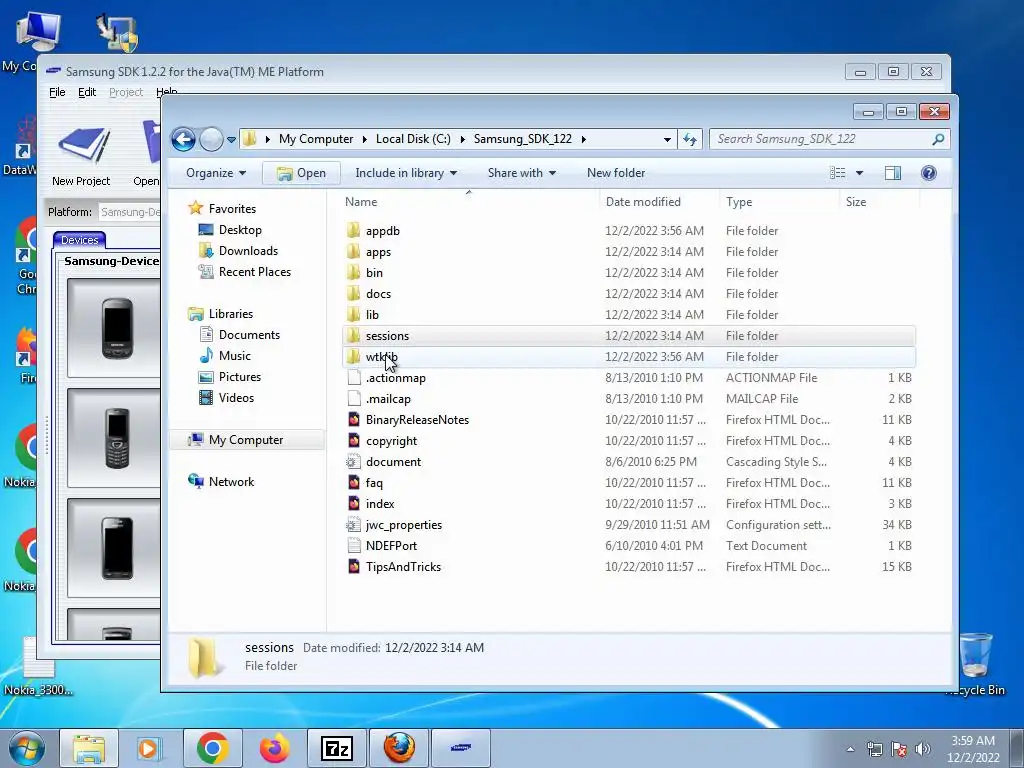Viewport: 1024px width, 768px height.
Task: Click the Windows Start button
Action: (27, 748)
